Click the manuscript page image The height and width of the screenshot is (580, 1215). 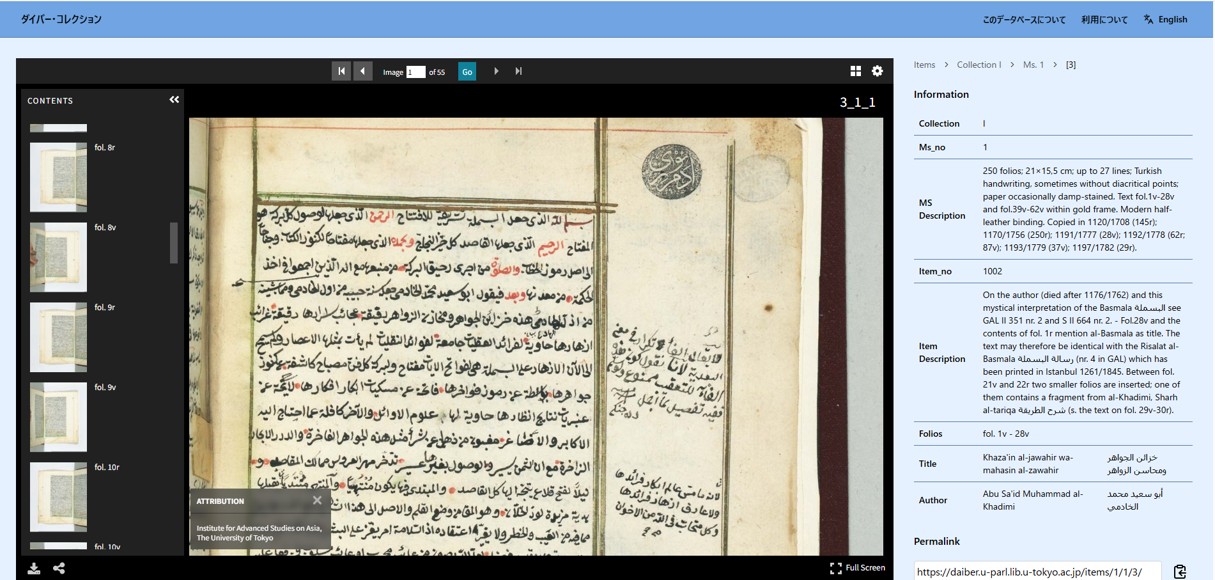[x=535, y=336]
